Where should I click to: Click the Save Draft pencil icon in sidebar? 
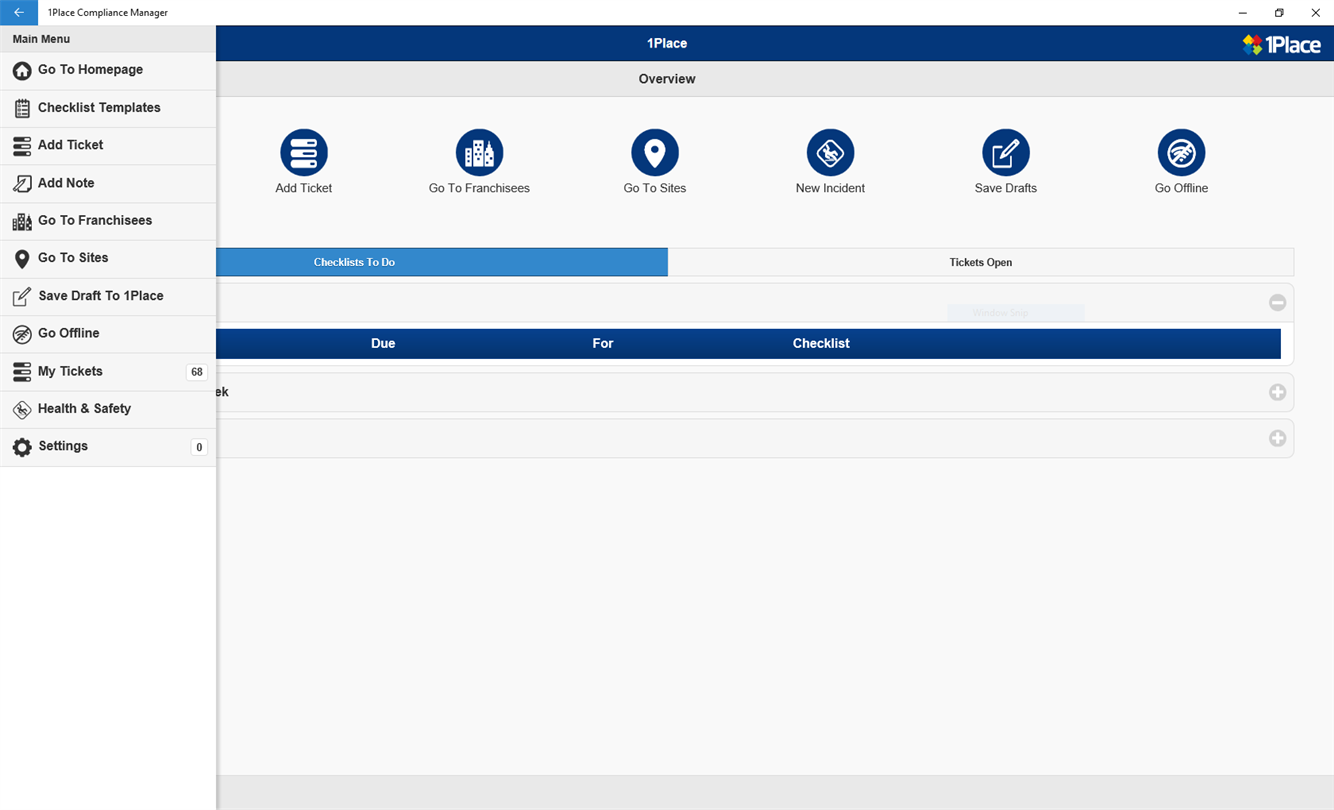coord(22,297)
